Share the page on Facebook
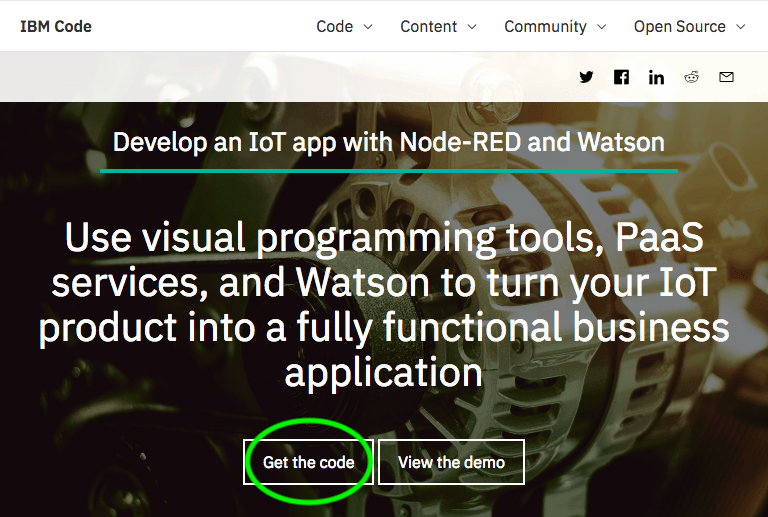Image resolution: width=768 pixels, height=517 pixels. (621, 77)
